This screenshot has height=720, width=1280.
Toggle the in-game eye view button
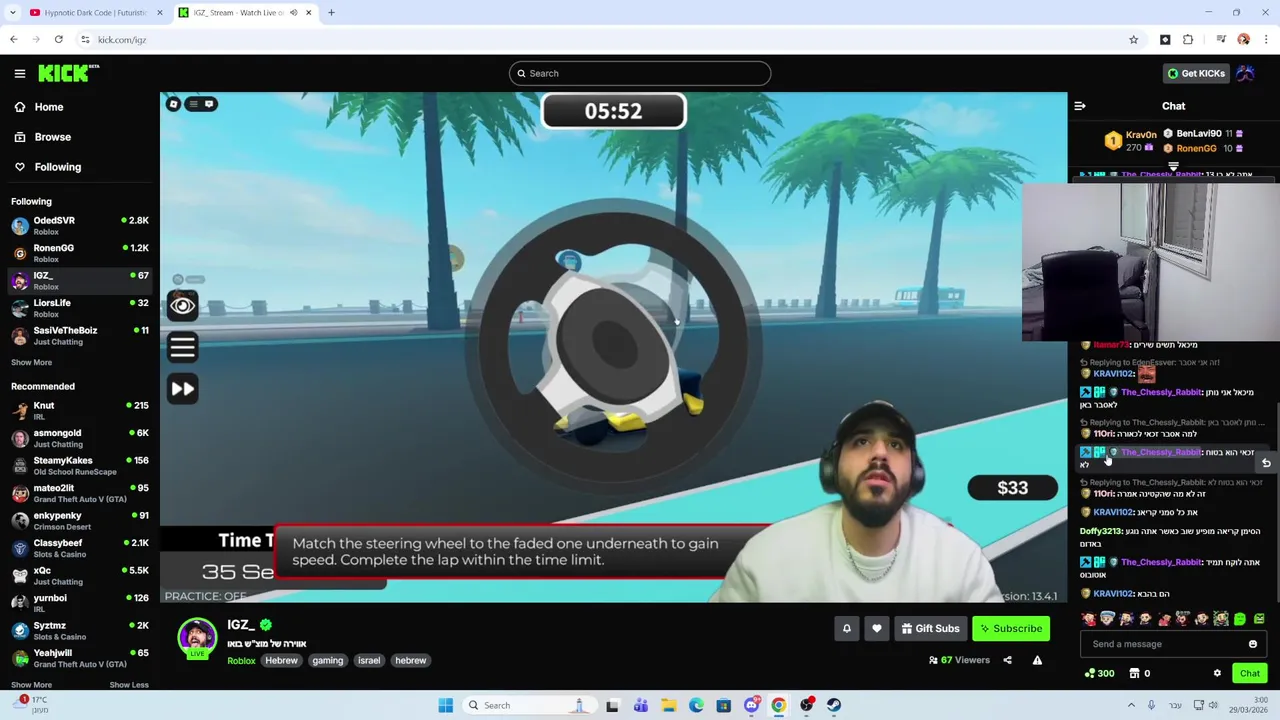[x=182, y=306]
